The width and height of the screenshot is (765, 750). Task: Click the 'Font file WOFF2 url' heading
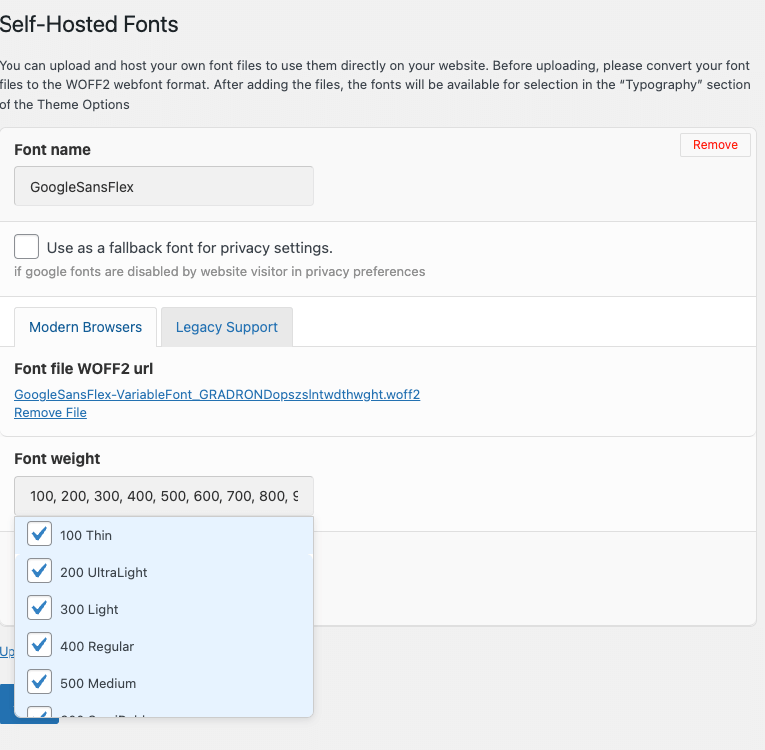pos(83,369)
